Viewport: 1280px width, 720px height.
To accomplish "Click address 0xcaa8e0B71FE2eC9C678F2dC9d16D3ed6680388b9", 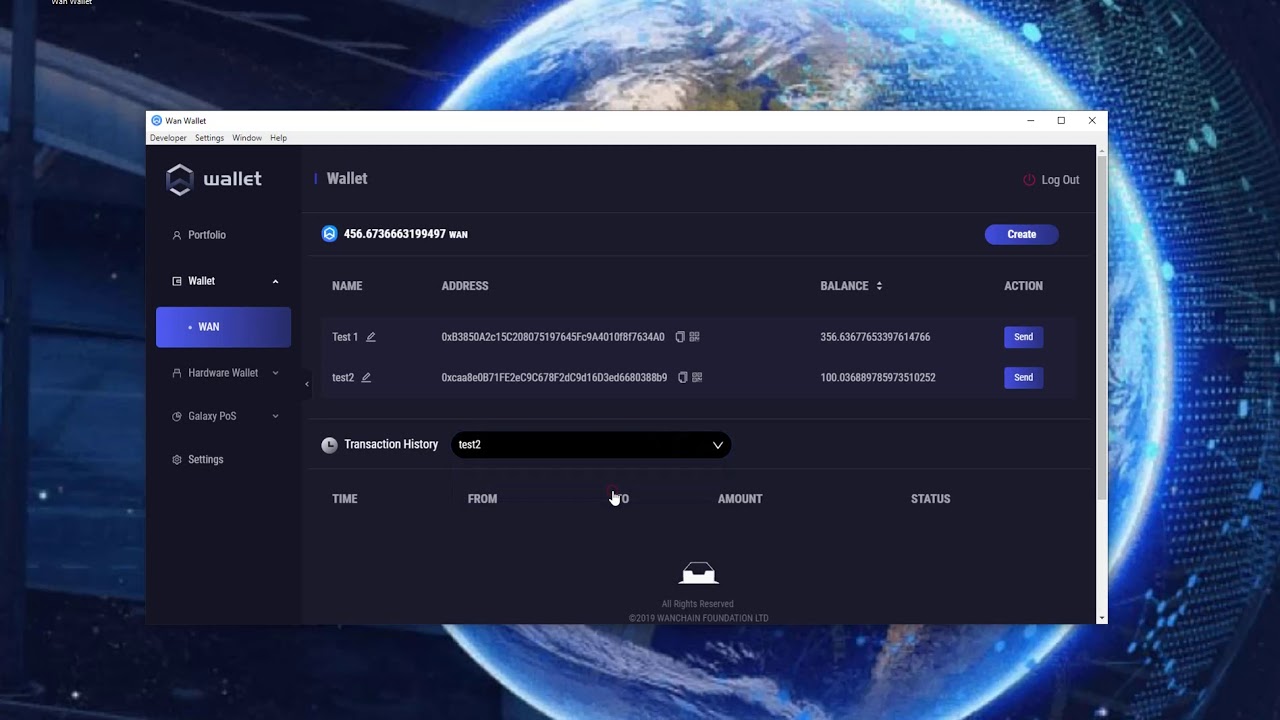I will (554, 377).
